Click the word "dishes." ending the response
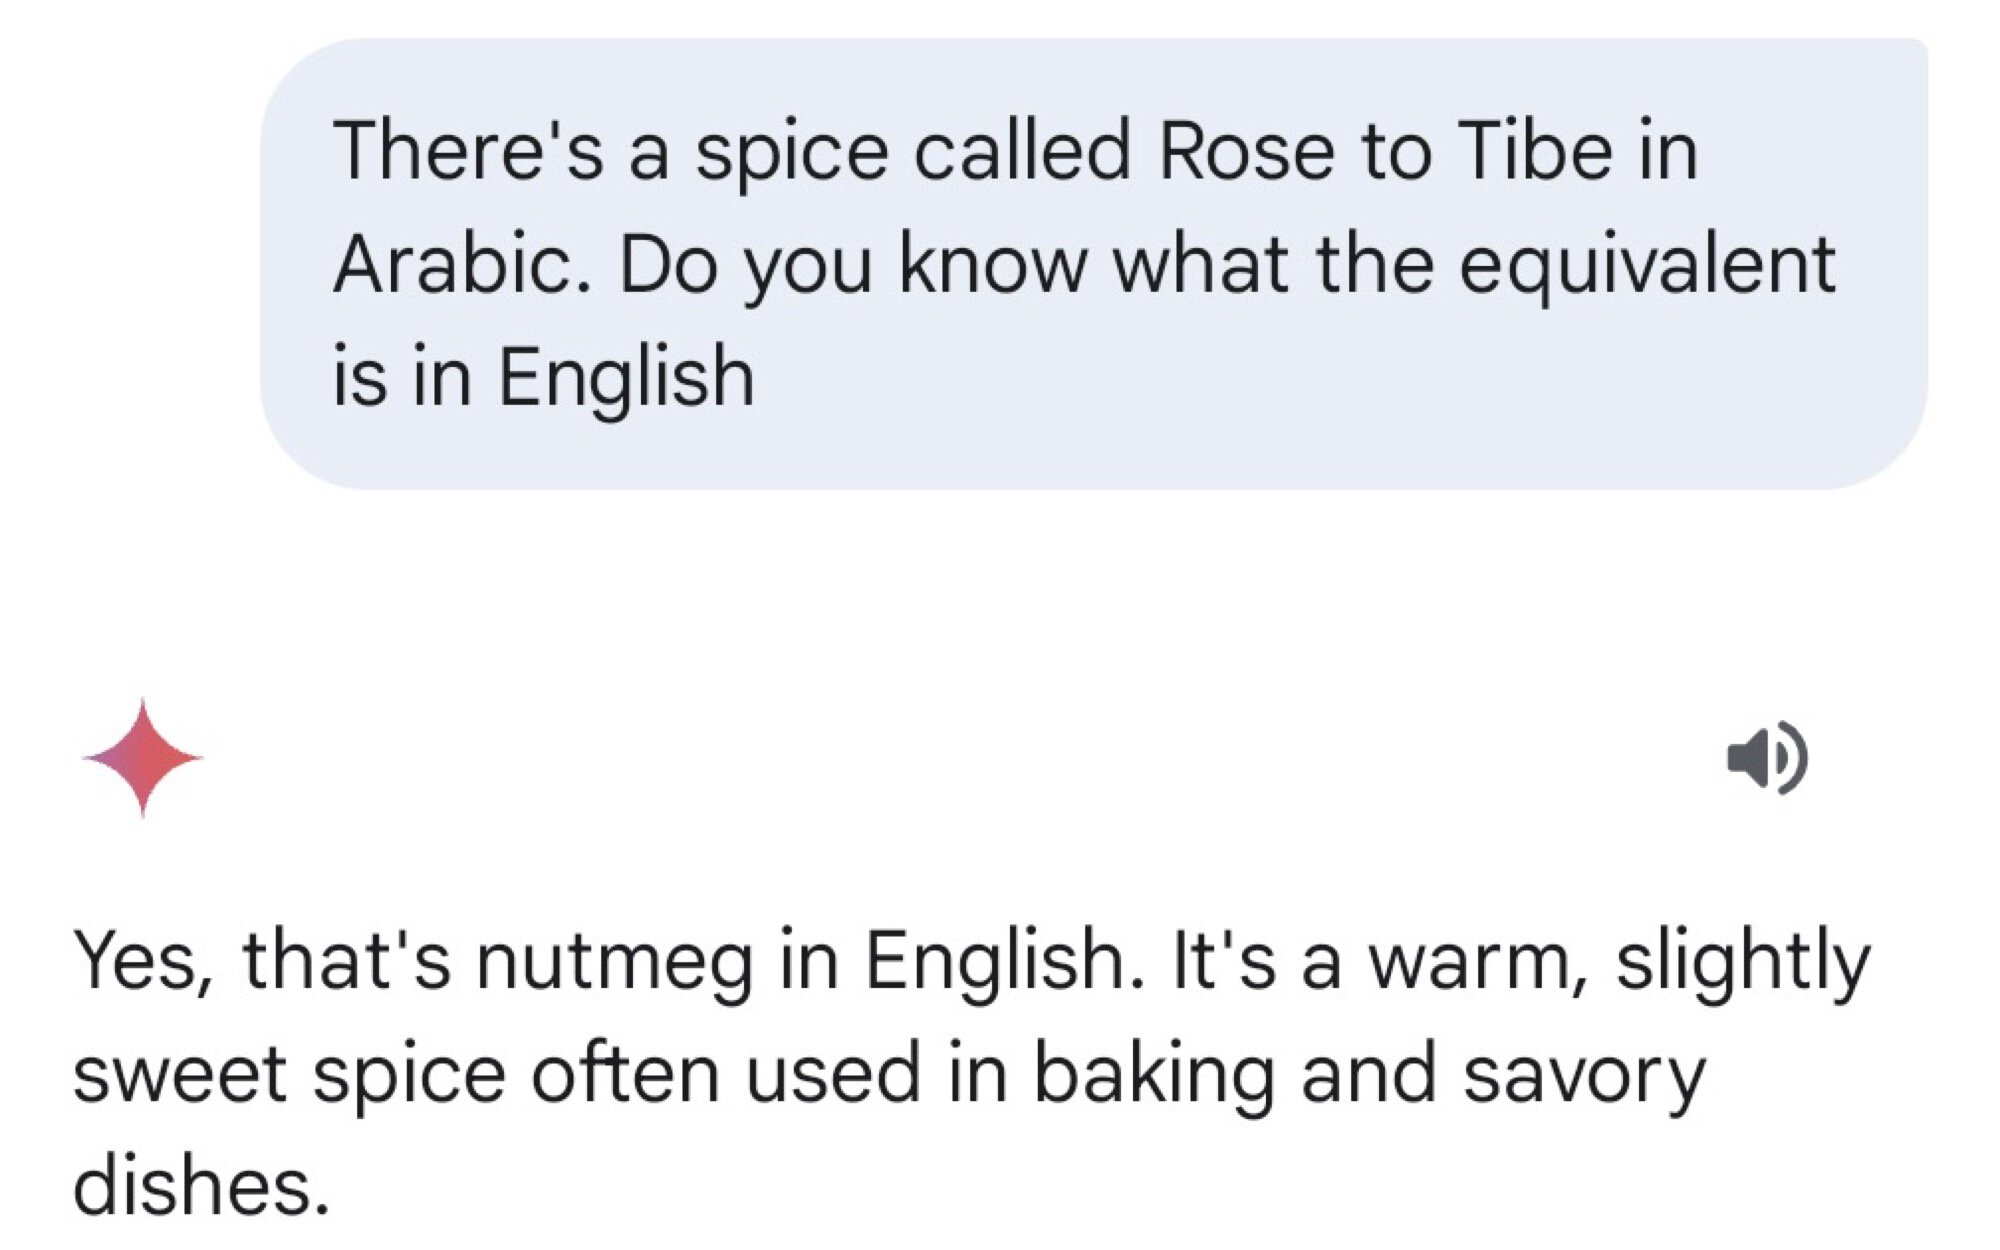Viewport: 2000px width, 1250px height. (201, 1187)
